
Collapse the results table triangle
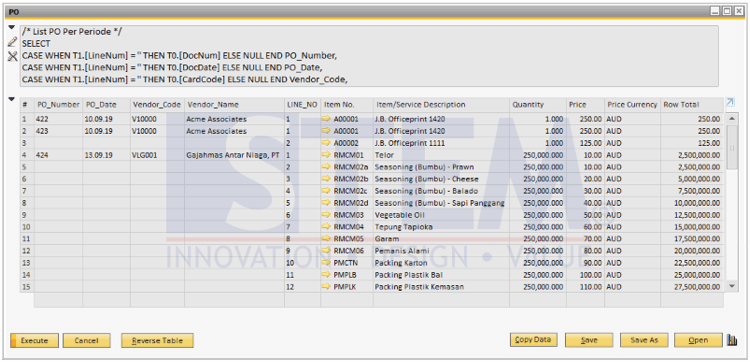[x=12, y=99]
